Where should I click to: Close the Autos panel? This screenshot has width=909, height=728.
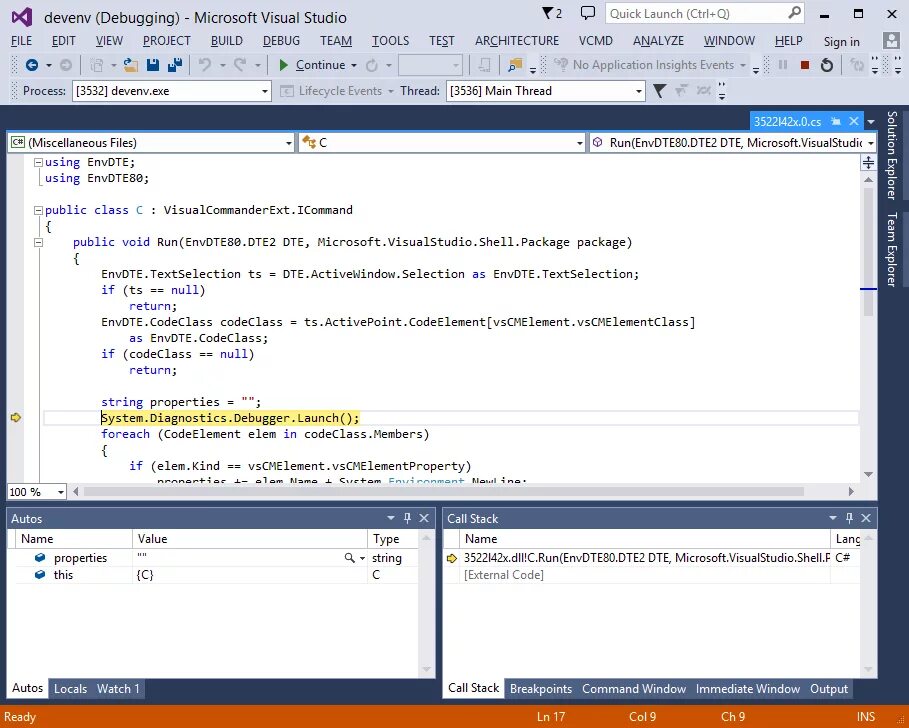pos(424,518)
